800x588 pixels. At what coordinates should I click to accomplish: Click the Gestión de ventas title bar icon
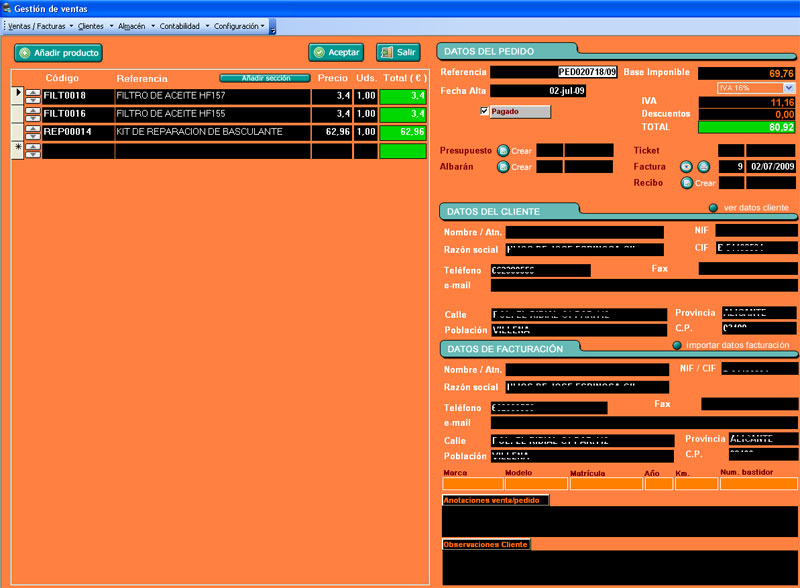tap(7, 8)
